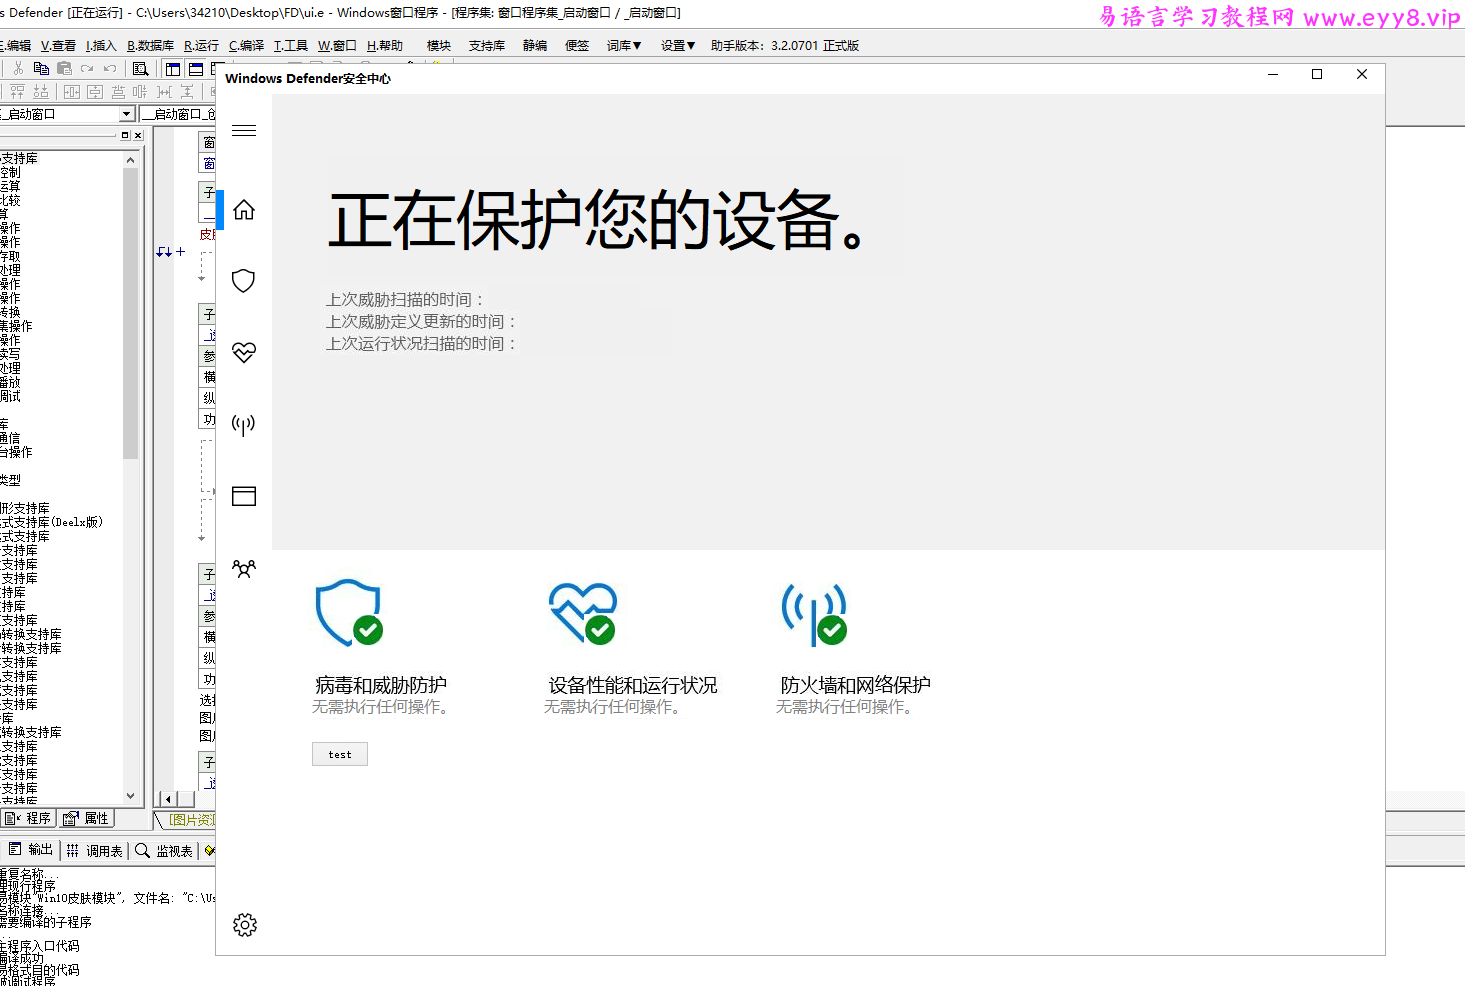1465x986 pixels.
Task: Open the I.插入 menu
Action: click(101, 45)
